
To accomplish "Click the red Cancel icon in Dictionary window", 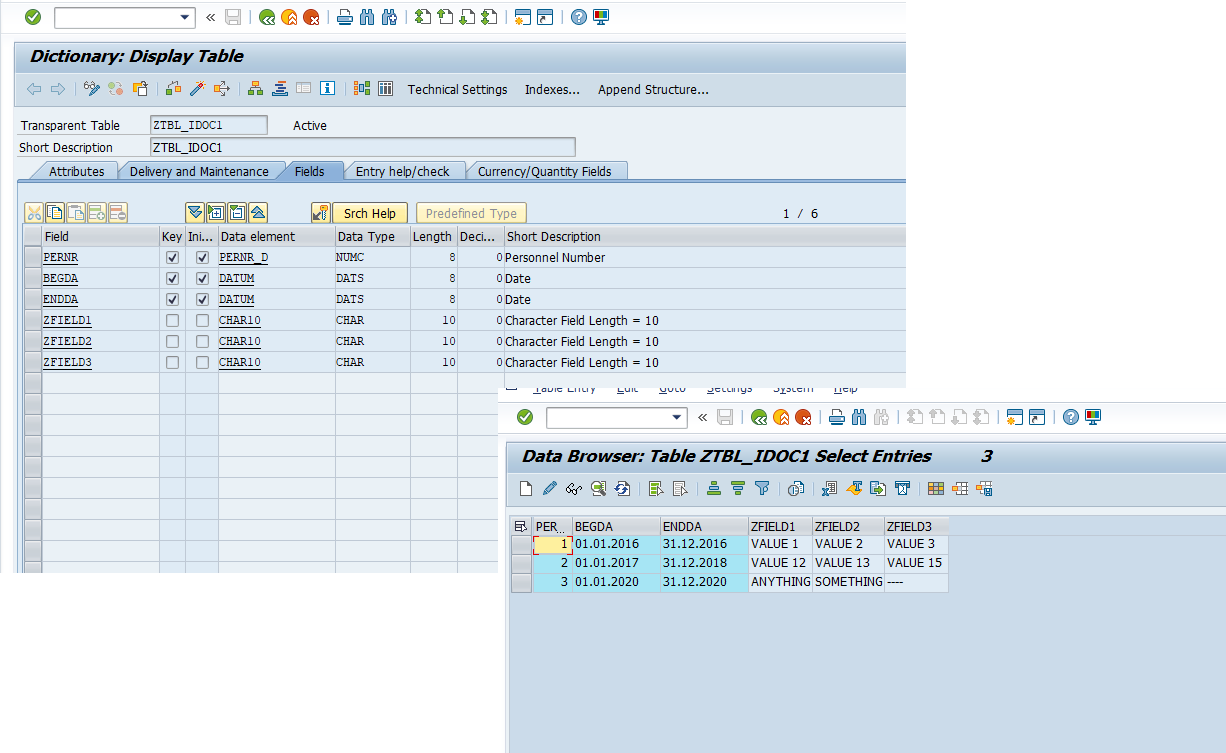I will click(311, 17).
